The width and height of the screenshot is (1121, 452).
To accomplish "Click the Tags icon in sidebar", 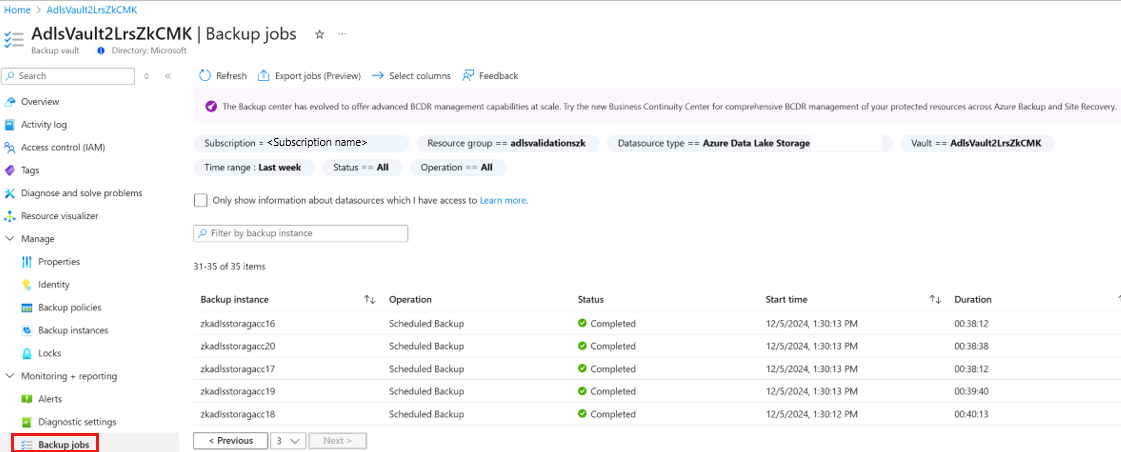I will coord(10,170).
